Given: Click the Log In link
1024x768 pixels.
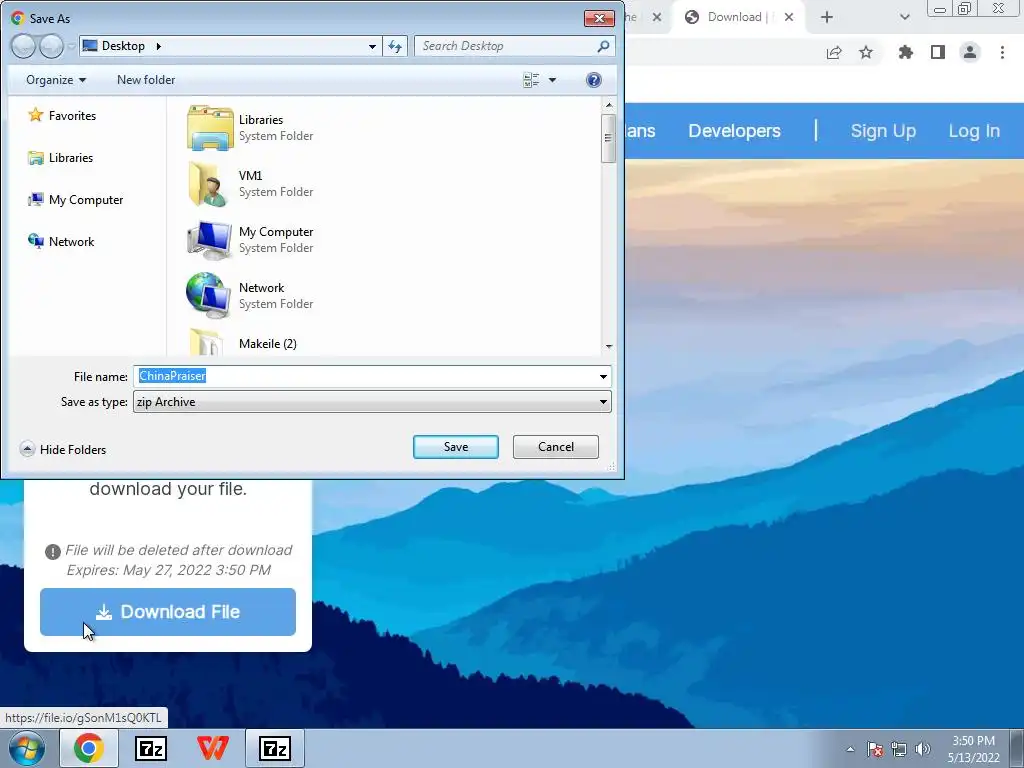Looking at the screenshot, I should point(974,131).
